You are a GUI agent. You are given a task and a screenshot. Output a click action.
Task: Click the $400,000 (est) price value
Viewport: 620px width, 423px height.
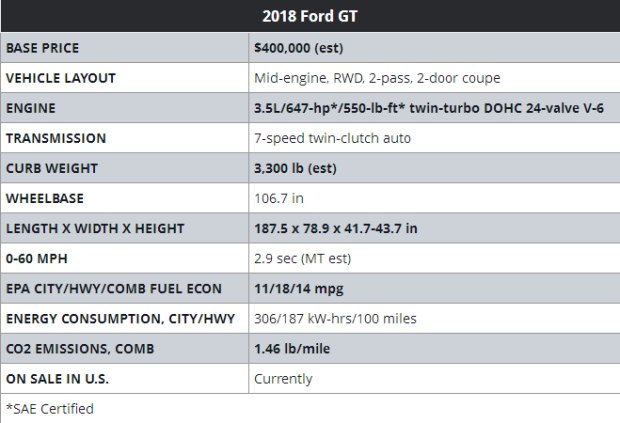click(300, 47)
